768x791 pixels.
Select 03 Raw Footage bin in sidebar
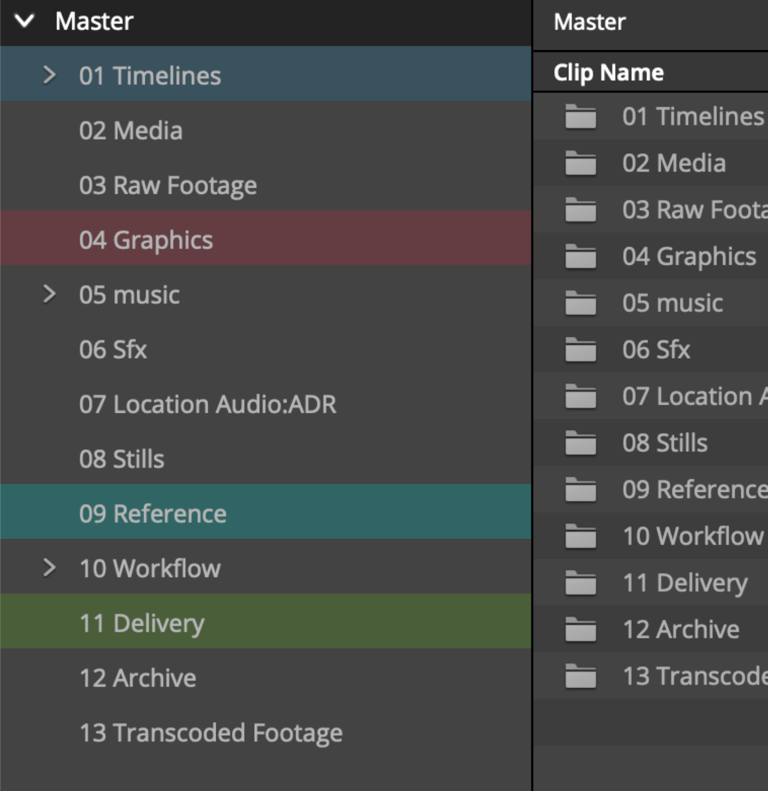[168, 185]
